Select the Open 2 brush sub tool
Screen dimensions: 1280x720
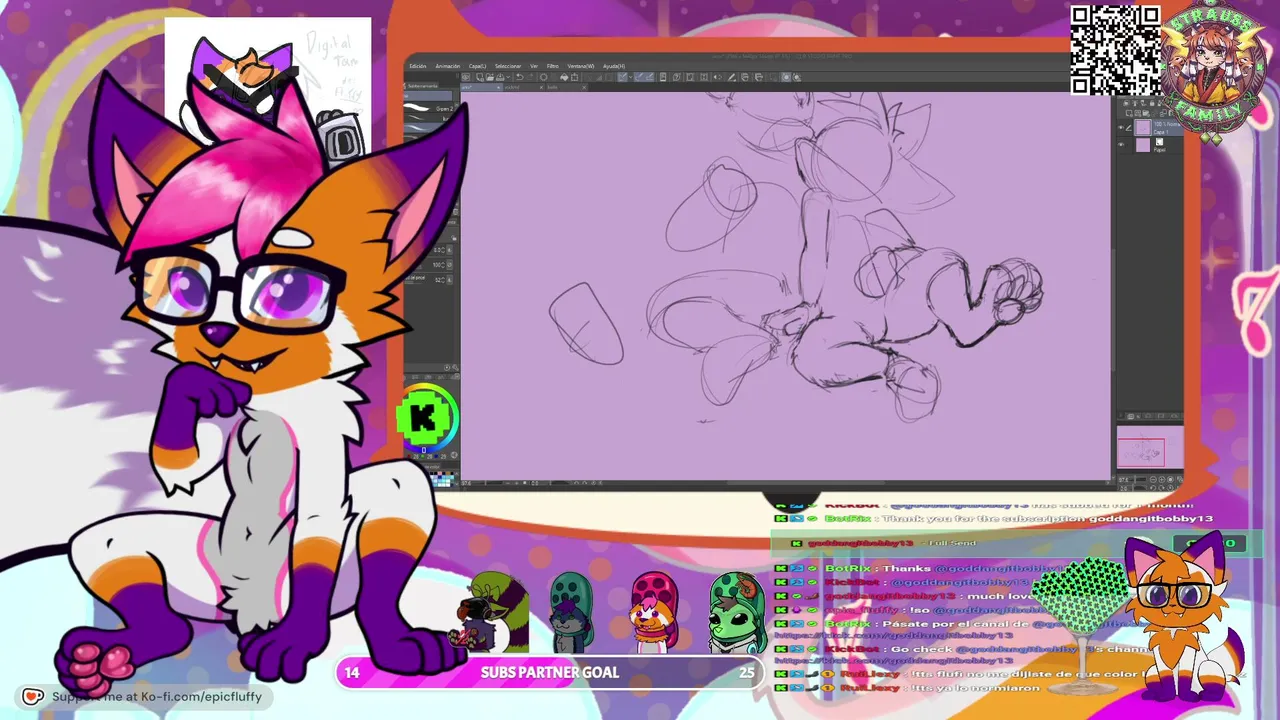[431, 107]
